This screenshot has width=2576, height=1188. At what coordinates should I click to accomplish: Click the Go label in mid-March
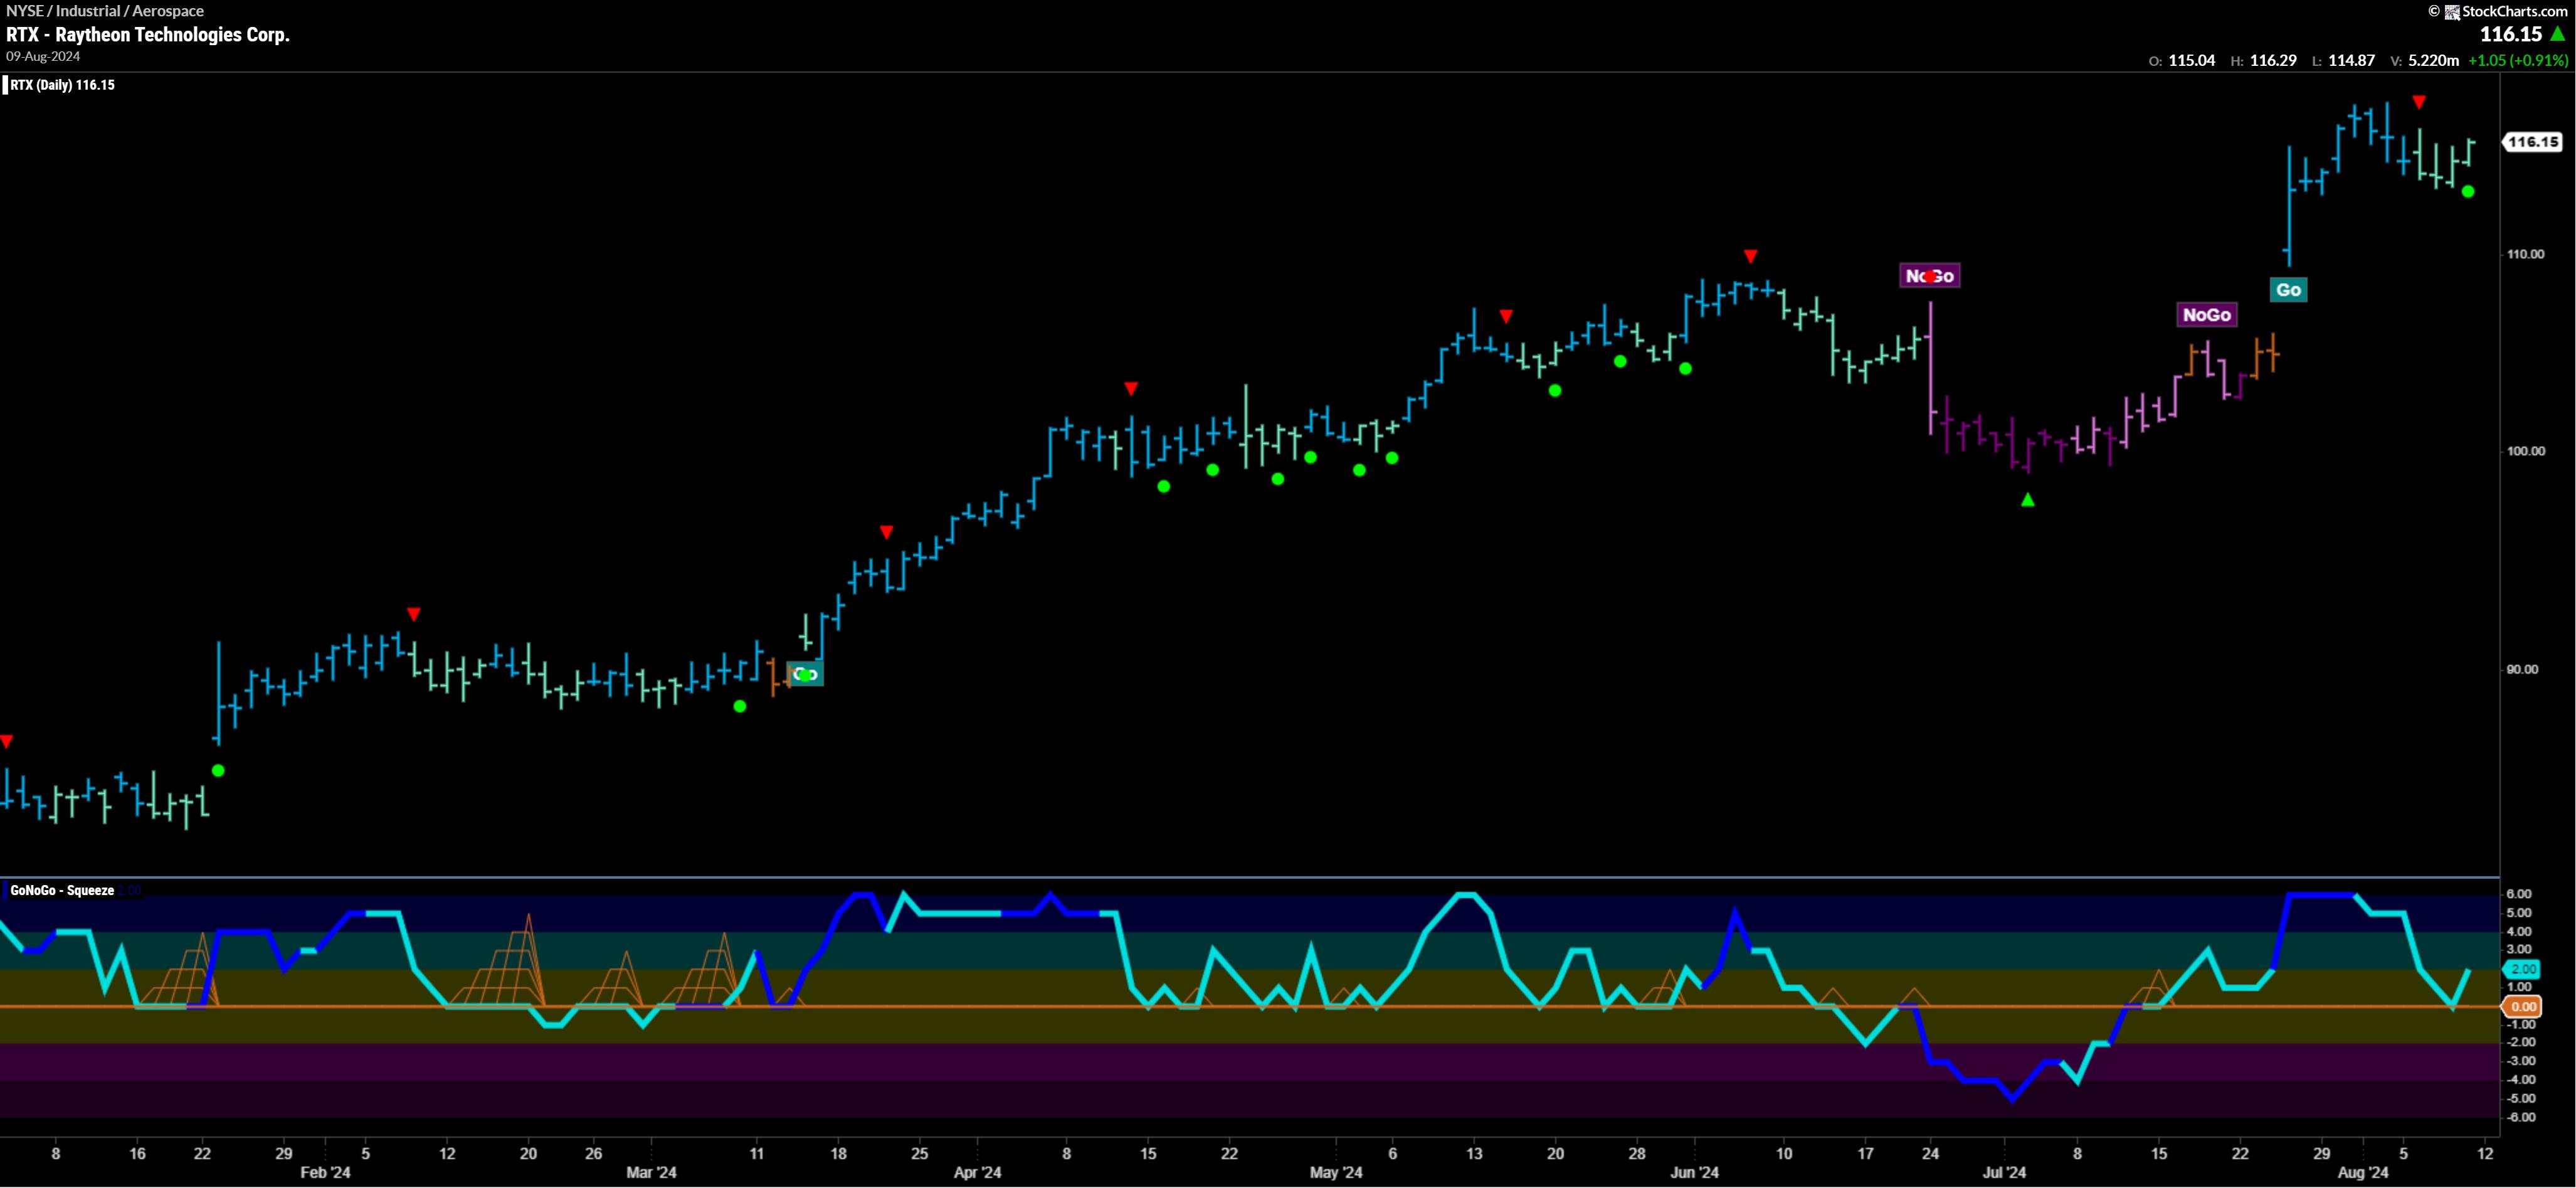pos(805,674)
